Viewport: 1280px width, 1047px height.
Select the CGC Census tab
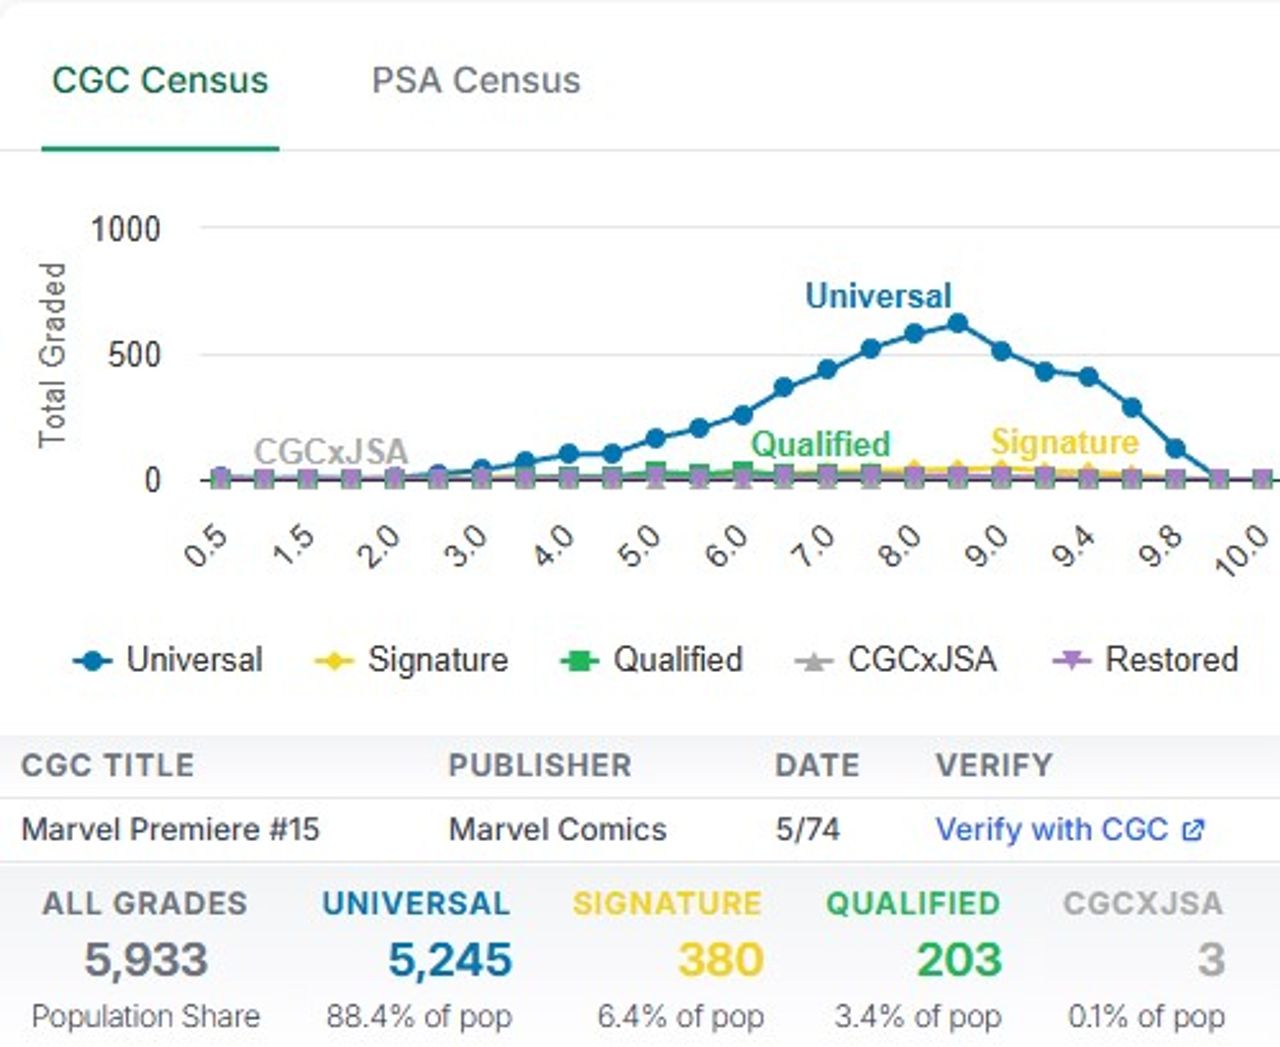point(160,81)
